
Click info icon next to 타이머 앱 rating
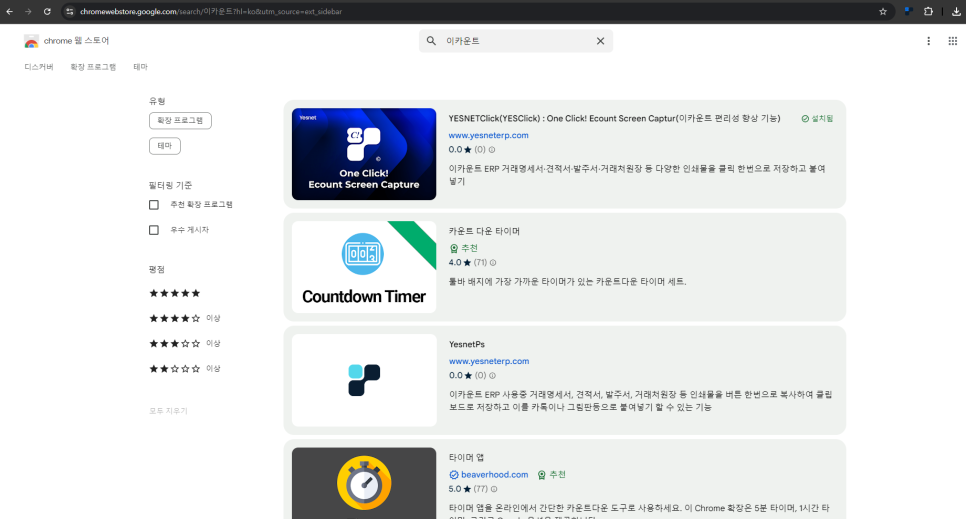493,489
